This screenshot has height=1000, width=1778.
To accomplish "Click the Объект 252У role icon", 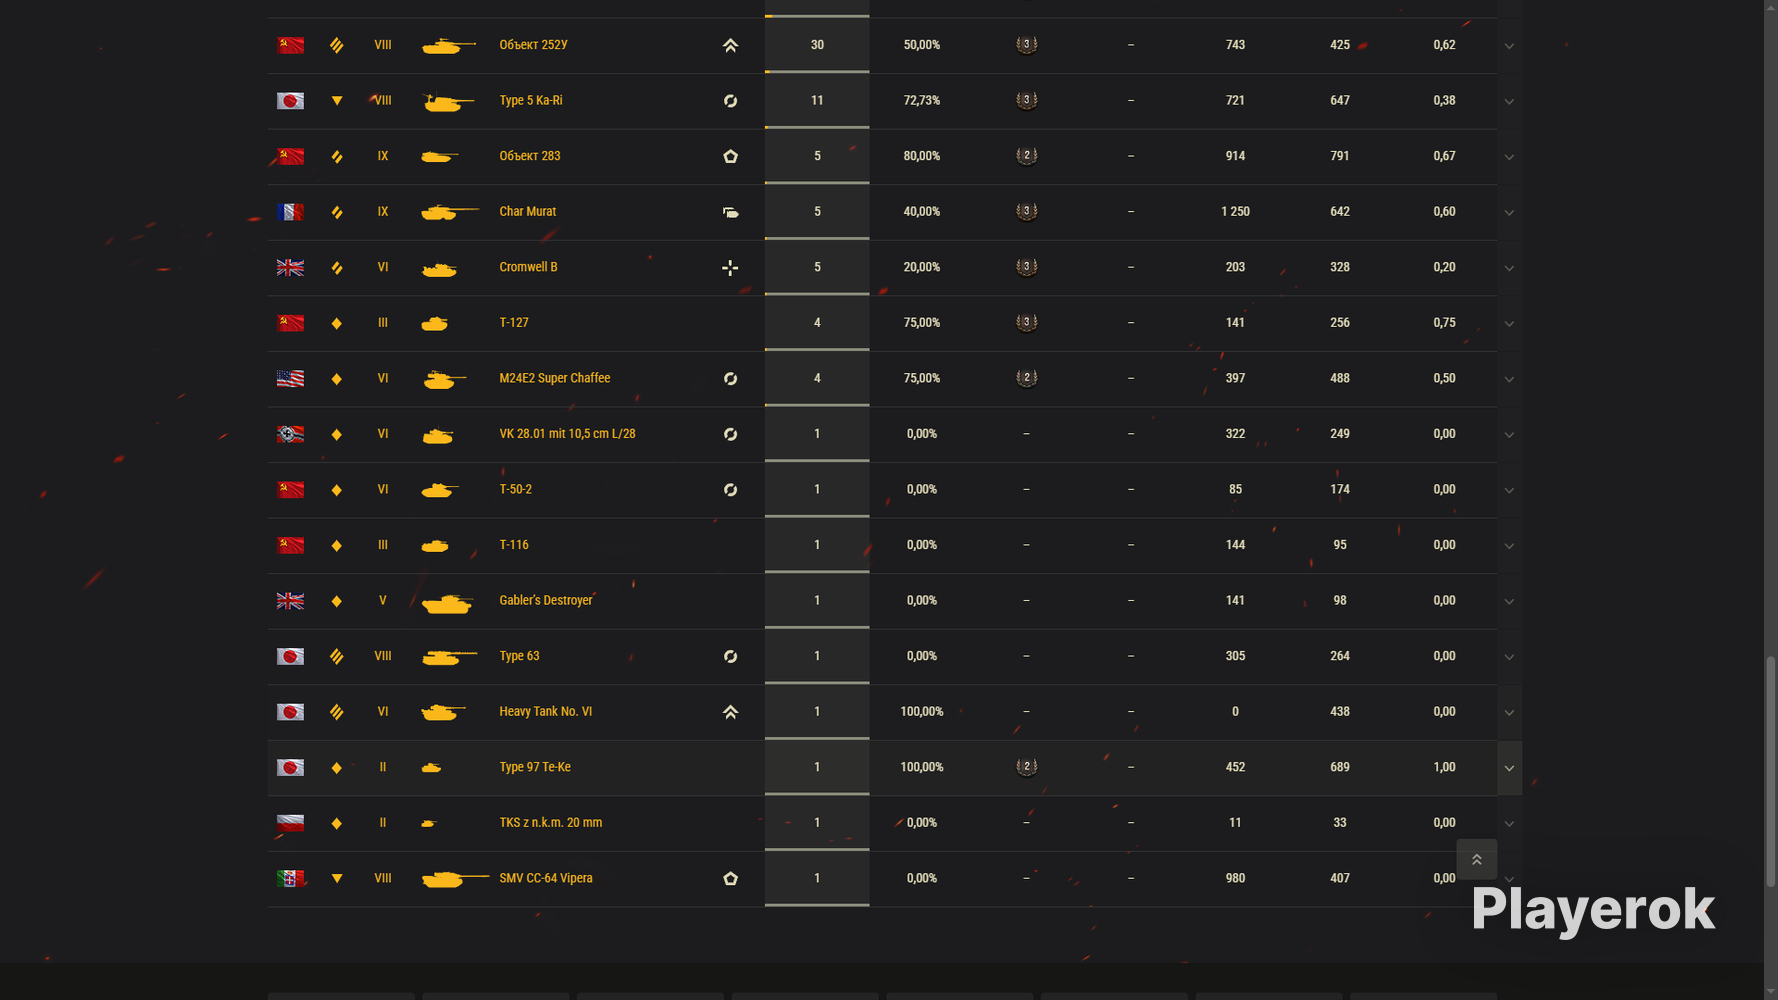I will point(730,45).
